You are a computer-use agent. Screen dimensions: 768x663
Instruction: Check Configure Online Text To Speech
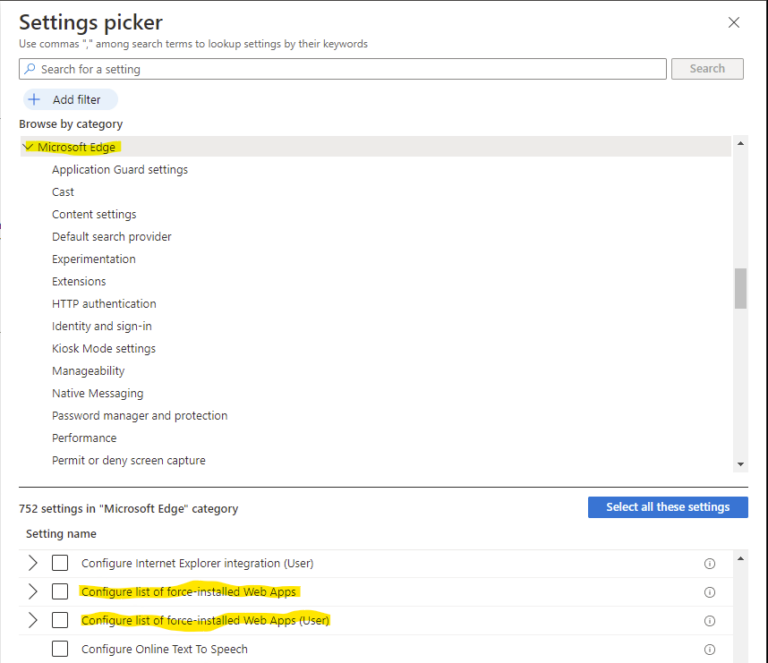click(x=60, y=649)
